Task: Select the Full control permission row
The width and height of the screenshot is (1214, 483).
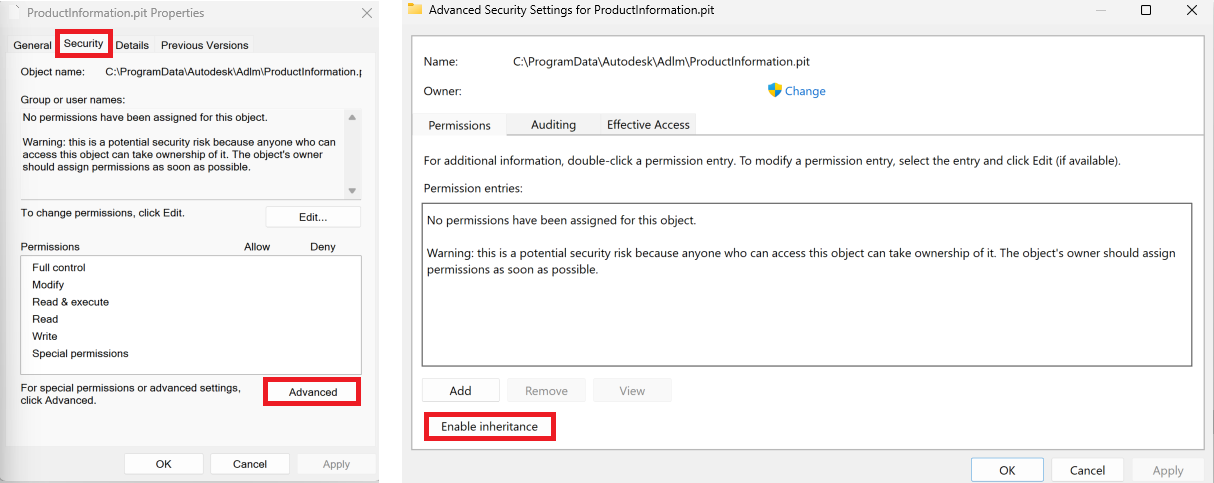Action: [59, 268]
